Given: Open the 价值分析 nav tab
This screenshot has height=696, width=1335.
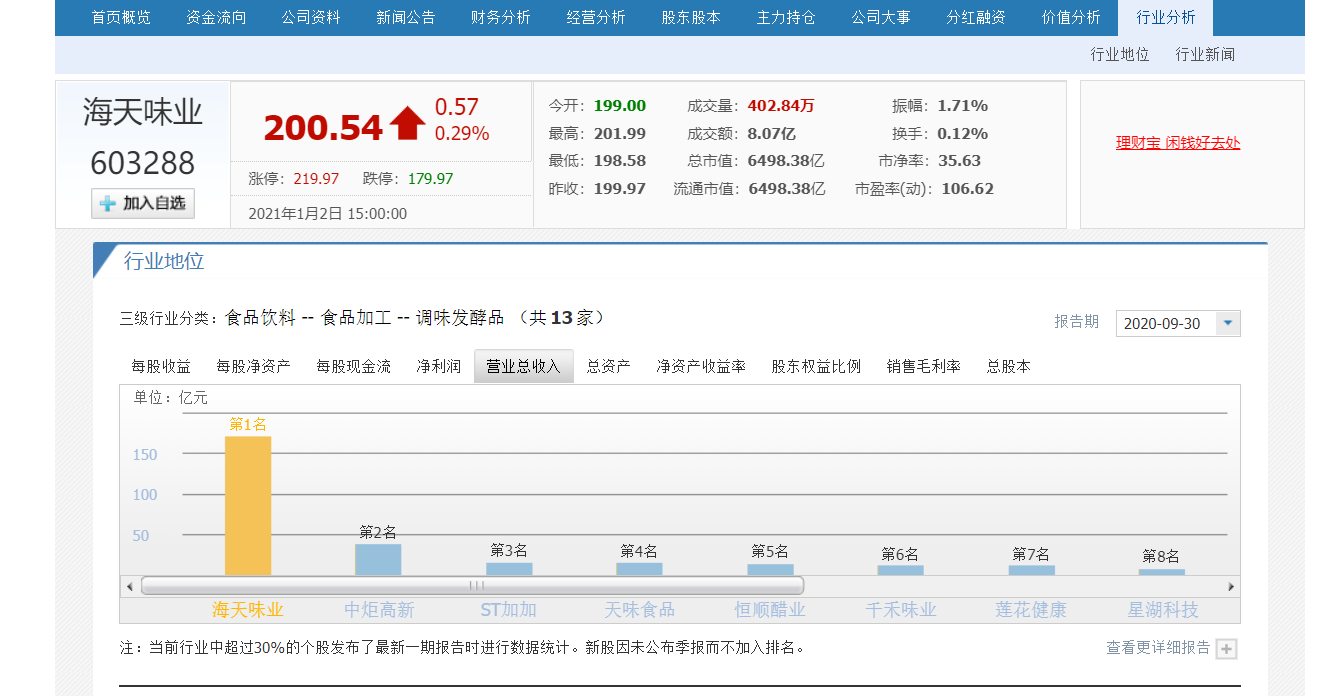Looking at the screenshot, I should [1071, 18].
